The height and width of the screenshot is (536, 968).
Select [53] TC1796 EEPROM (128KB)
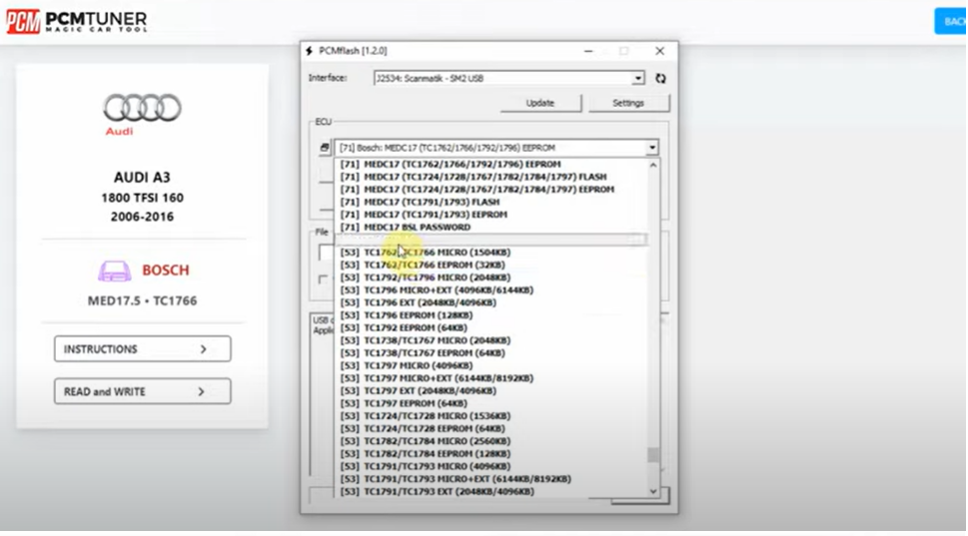click(x=491, y=316)
